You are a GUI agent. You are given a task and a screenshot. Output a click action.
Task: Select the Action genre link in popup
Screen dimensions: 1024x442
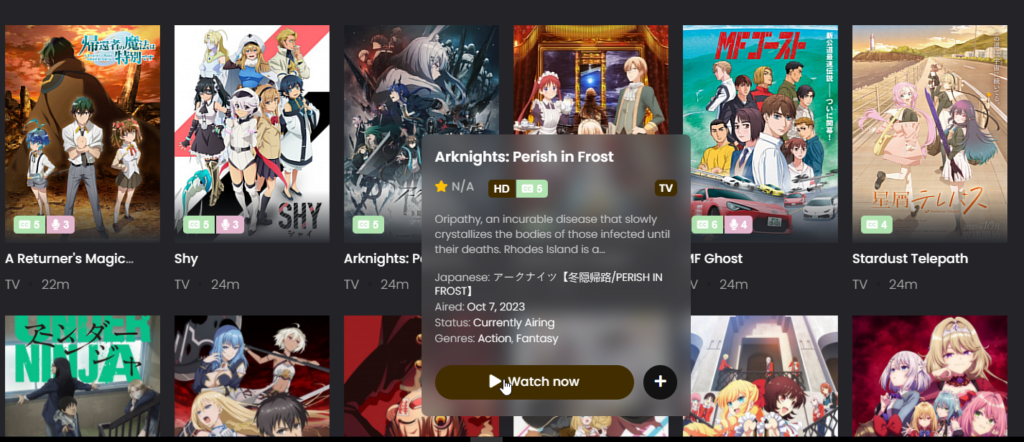click(x=493, y=339)
